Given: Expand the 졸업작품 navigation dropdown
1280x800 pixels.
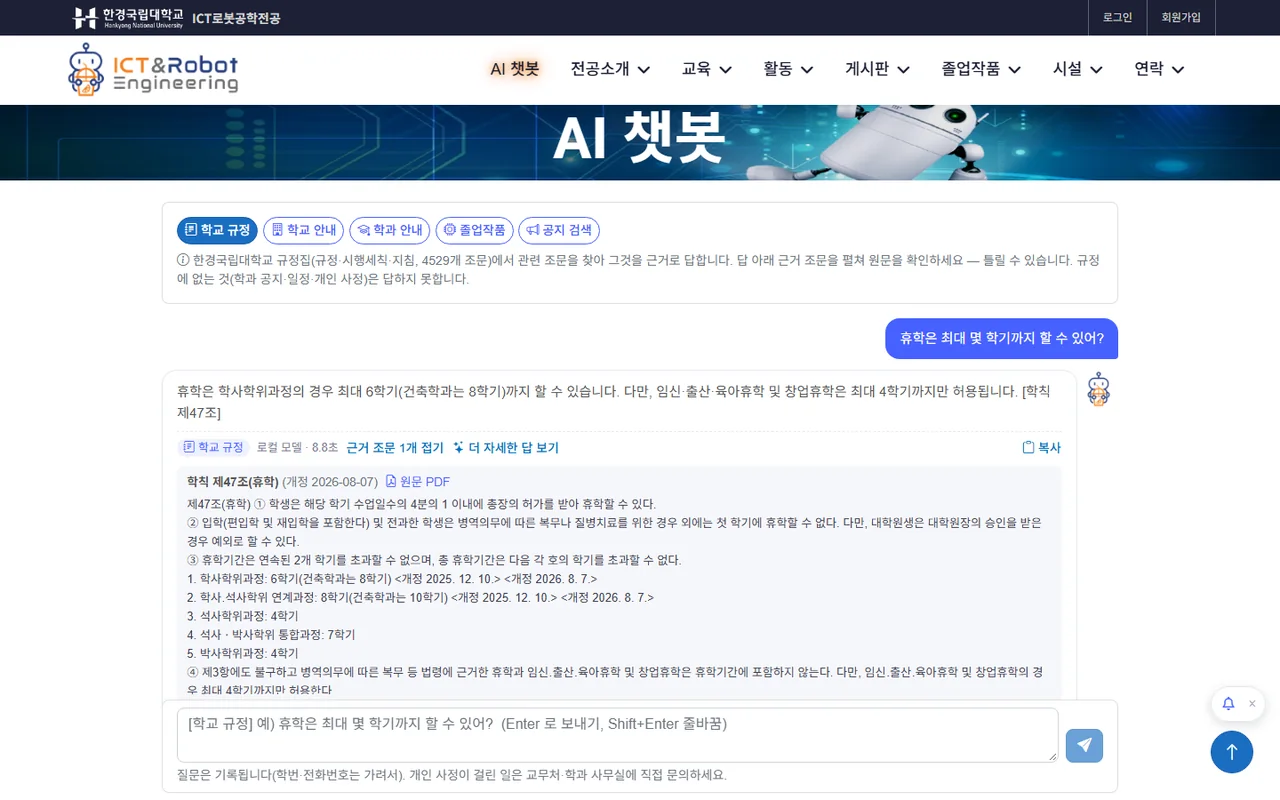Looking at the screenshot, I should tap(981, 69).
